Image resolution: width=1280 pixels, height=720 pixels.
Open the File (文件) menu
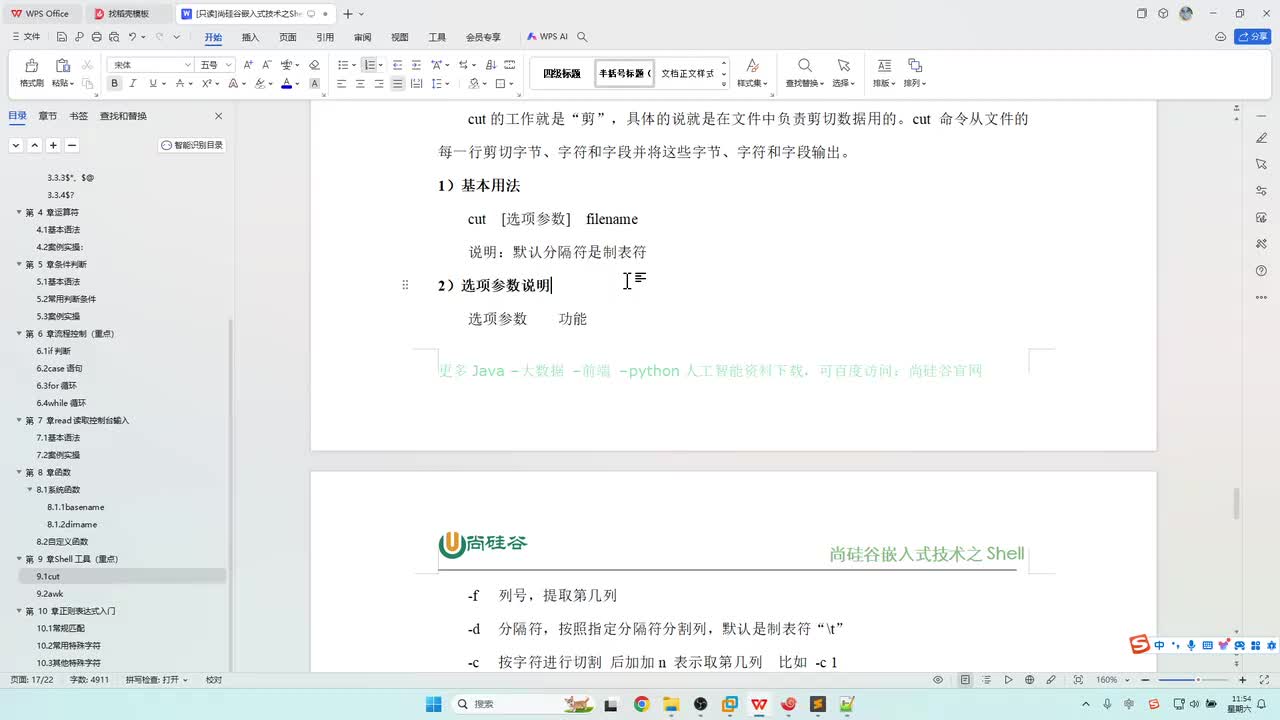pyautogui.click(x=26, y=37)
